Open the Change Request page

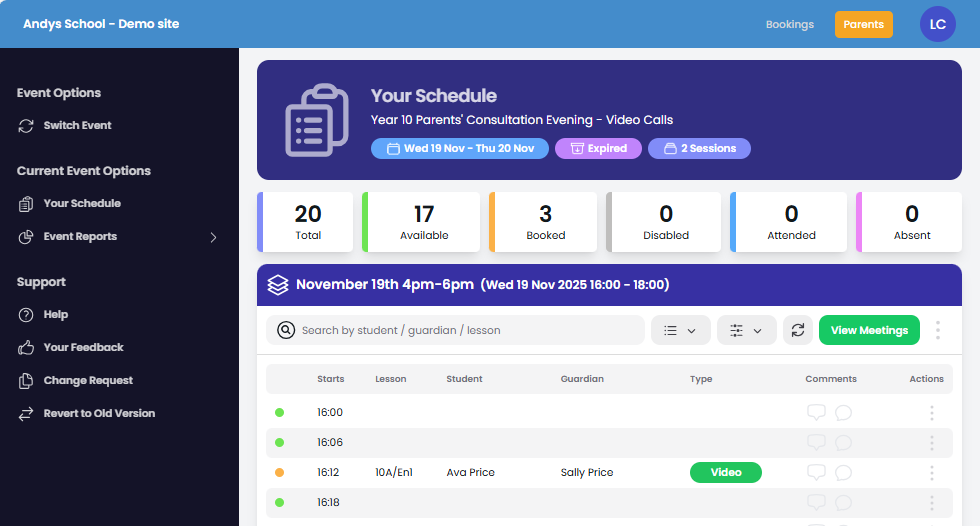[88, 380]
